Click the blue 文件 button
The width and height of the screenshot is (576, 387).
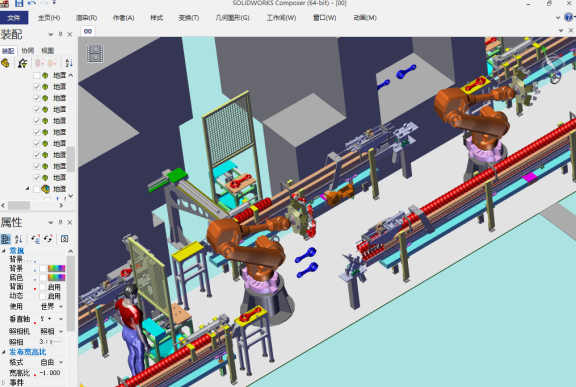14,18
